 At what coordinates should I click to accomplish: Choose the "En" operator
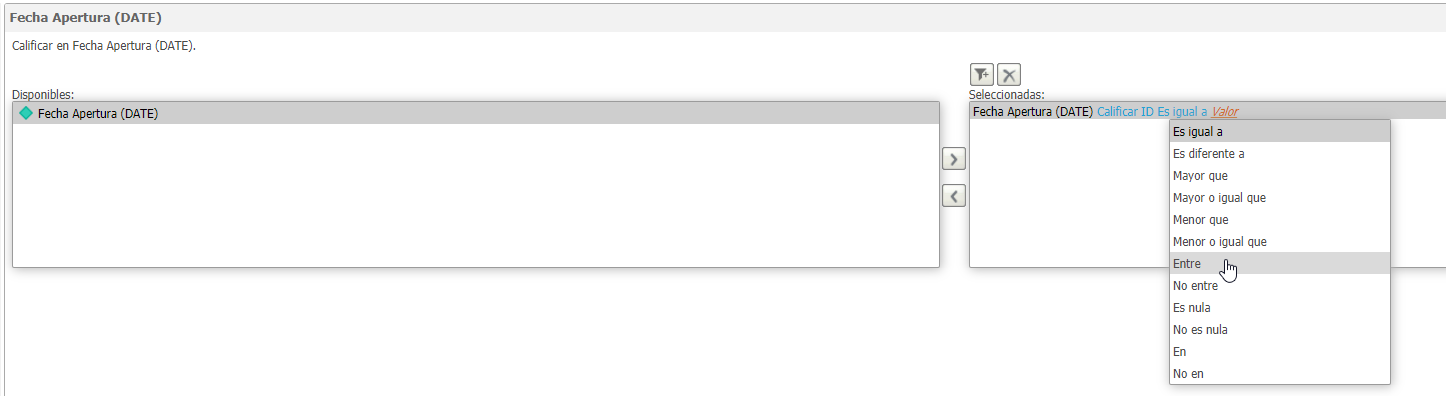(x=1280, y=352)
